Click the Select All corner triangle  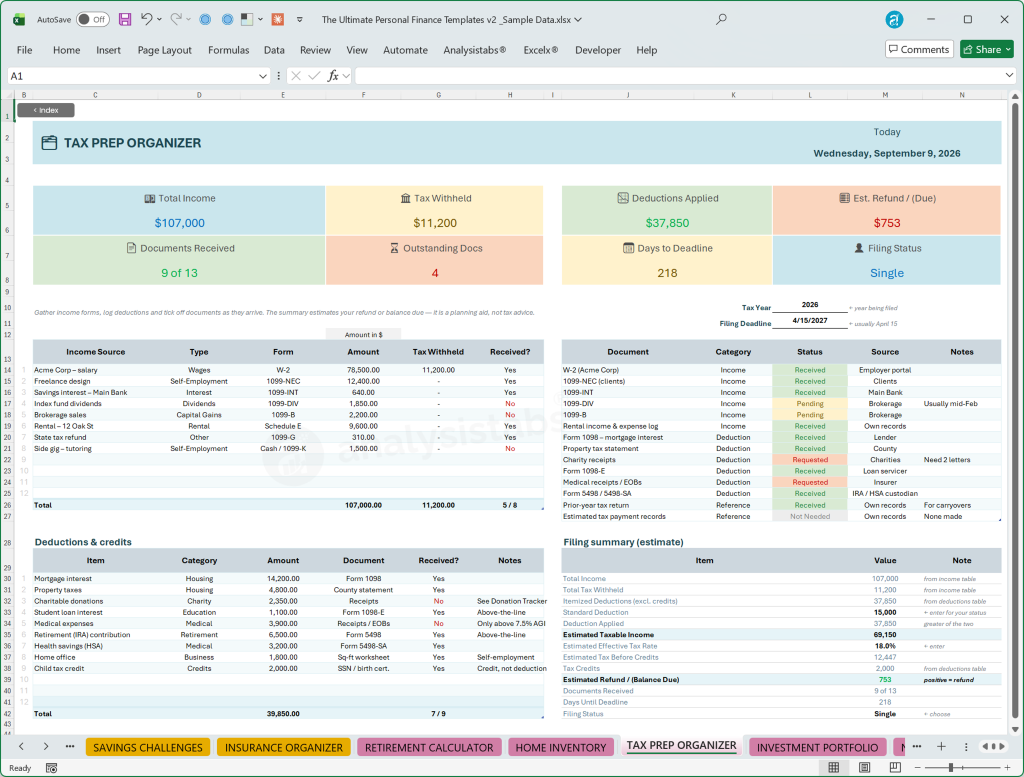tap(8, 95)
